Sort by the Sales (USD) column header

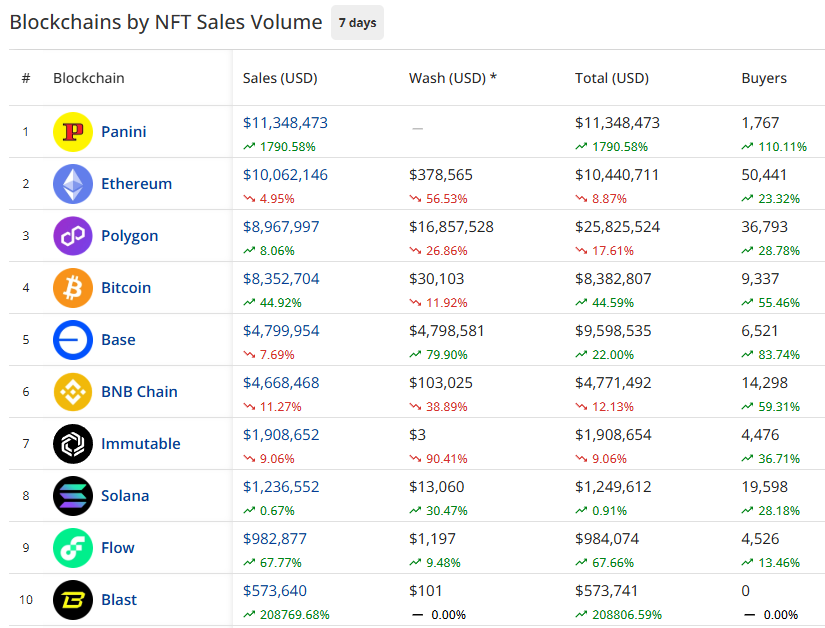pyautogui.click(x=280, y=78)
